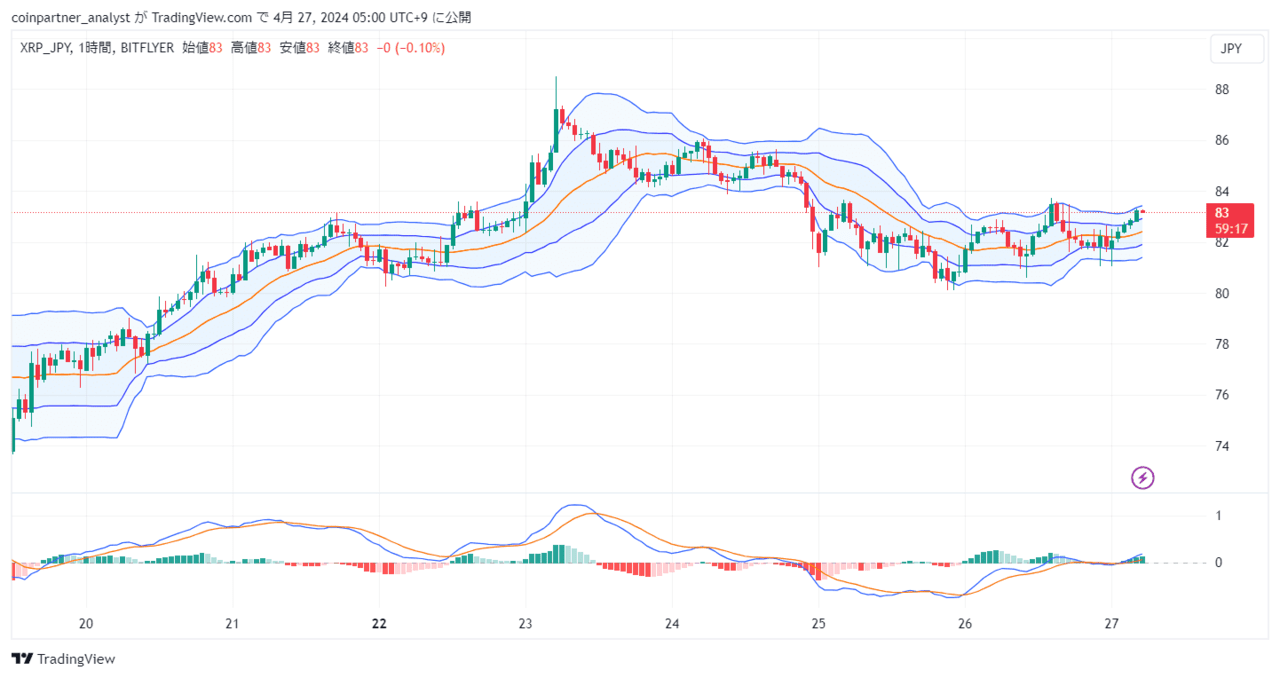Image resolution: width=1280 pixels, height=678 pixels.
Task: Click the 88 price axis label
Action: 1222,90
